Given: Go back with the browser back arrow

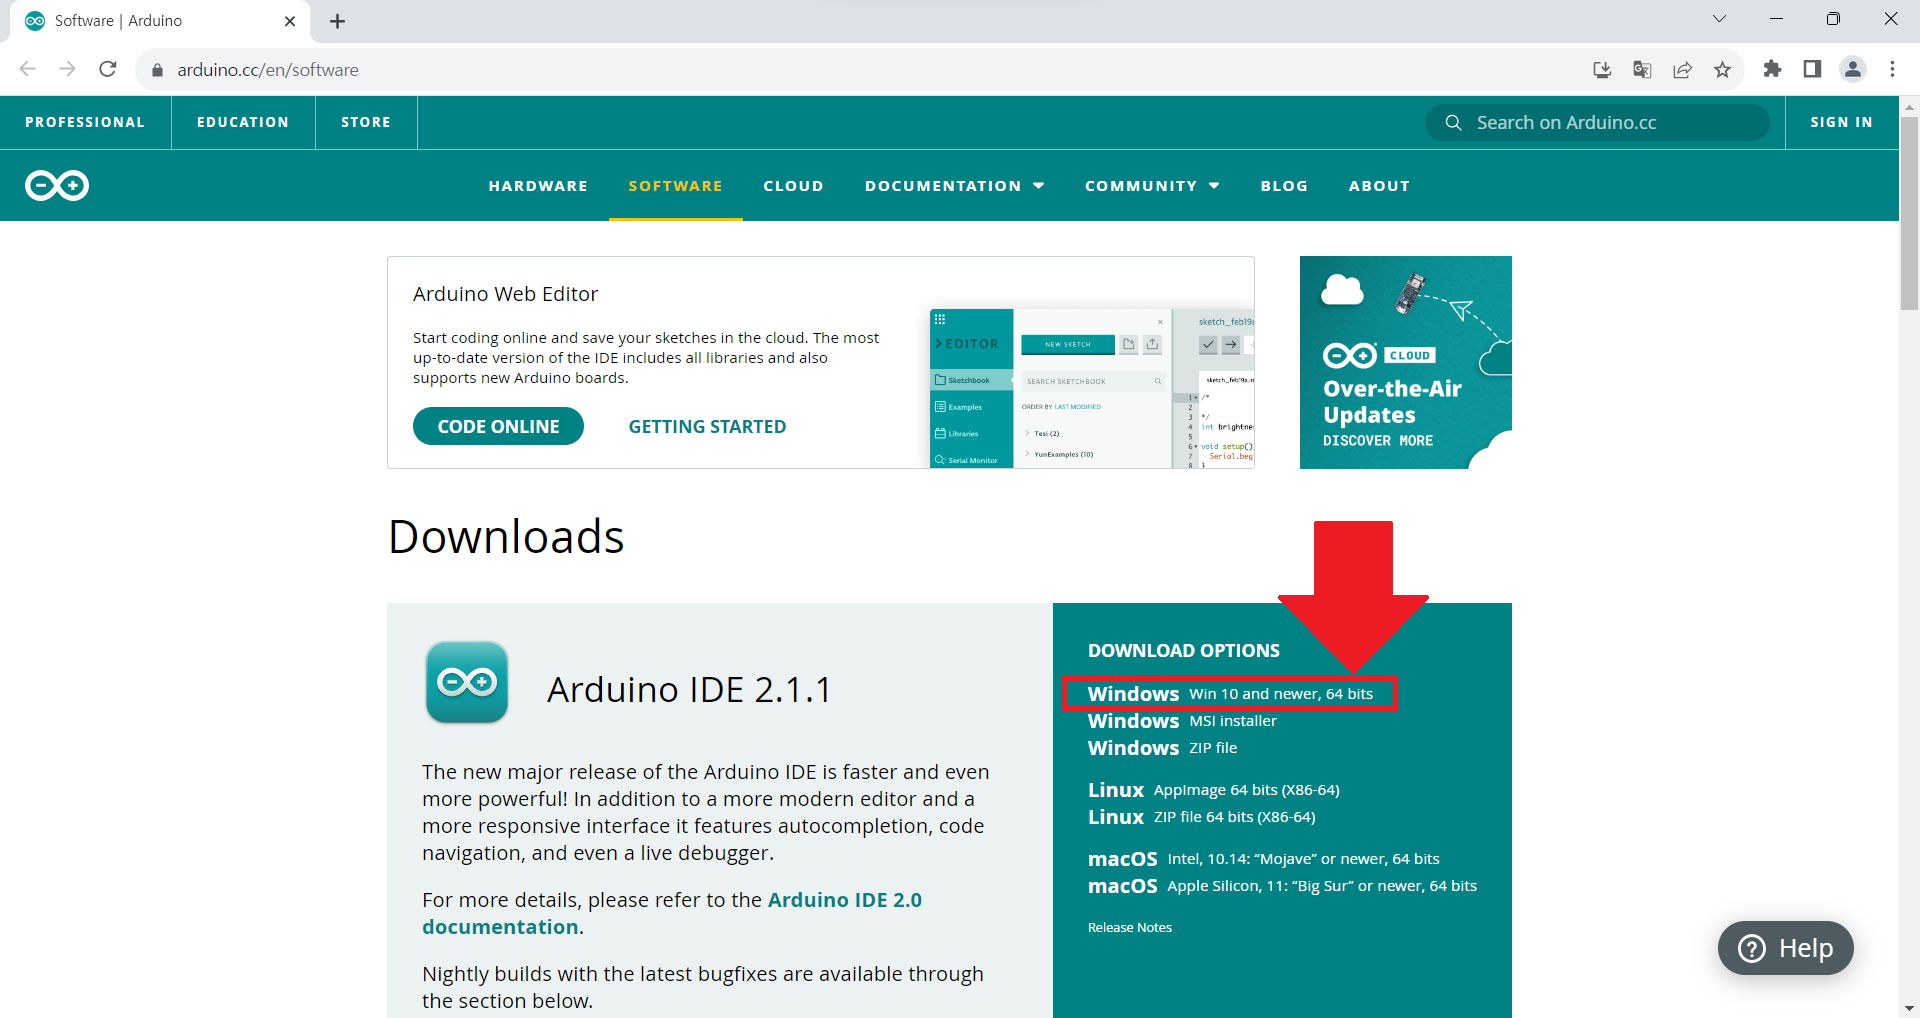Looking at the screenshot, I should tap(28, 69).
